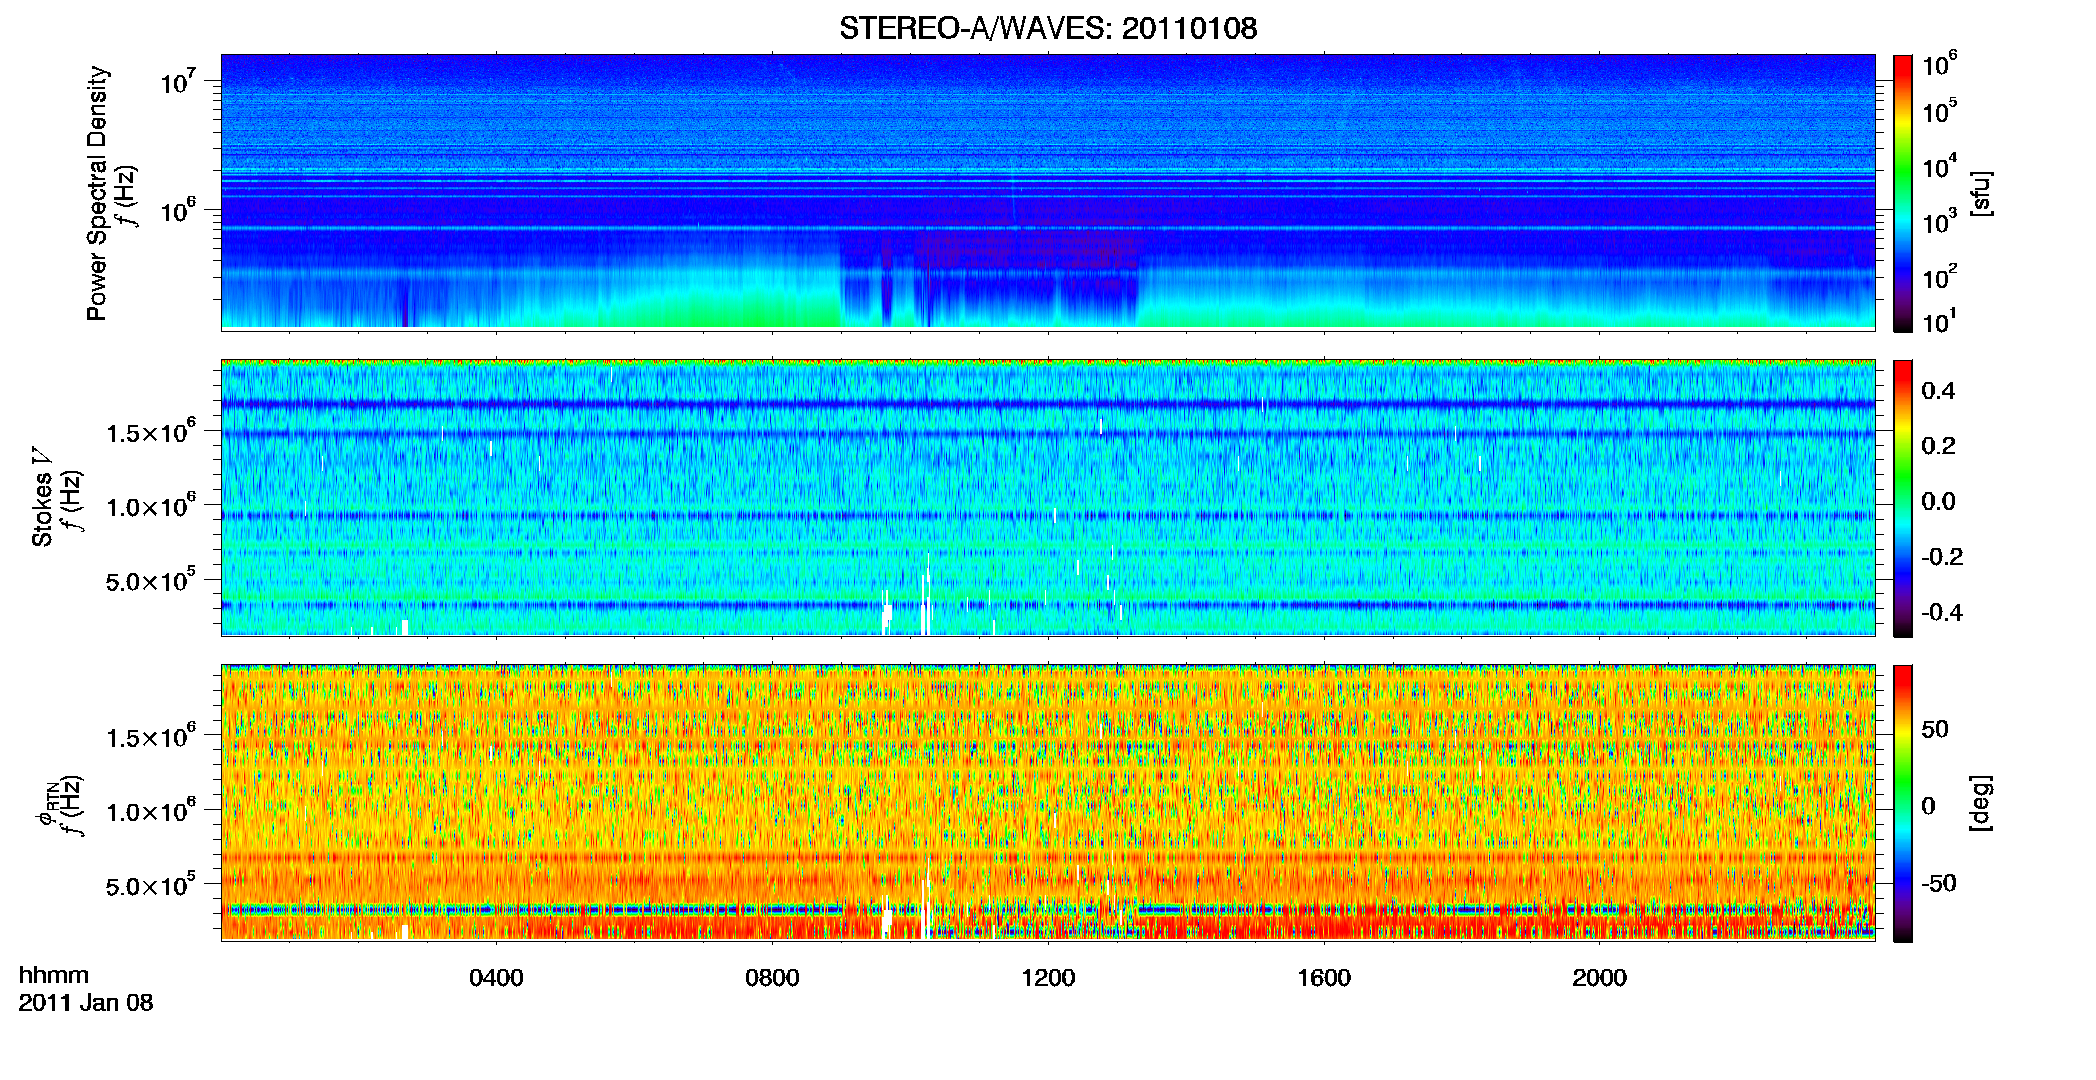Click the 10^5 label on the sfu color bar
Viewport: 2096px width, 1080px height.
tap(1940, 112)
